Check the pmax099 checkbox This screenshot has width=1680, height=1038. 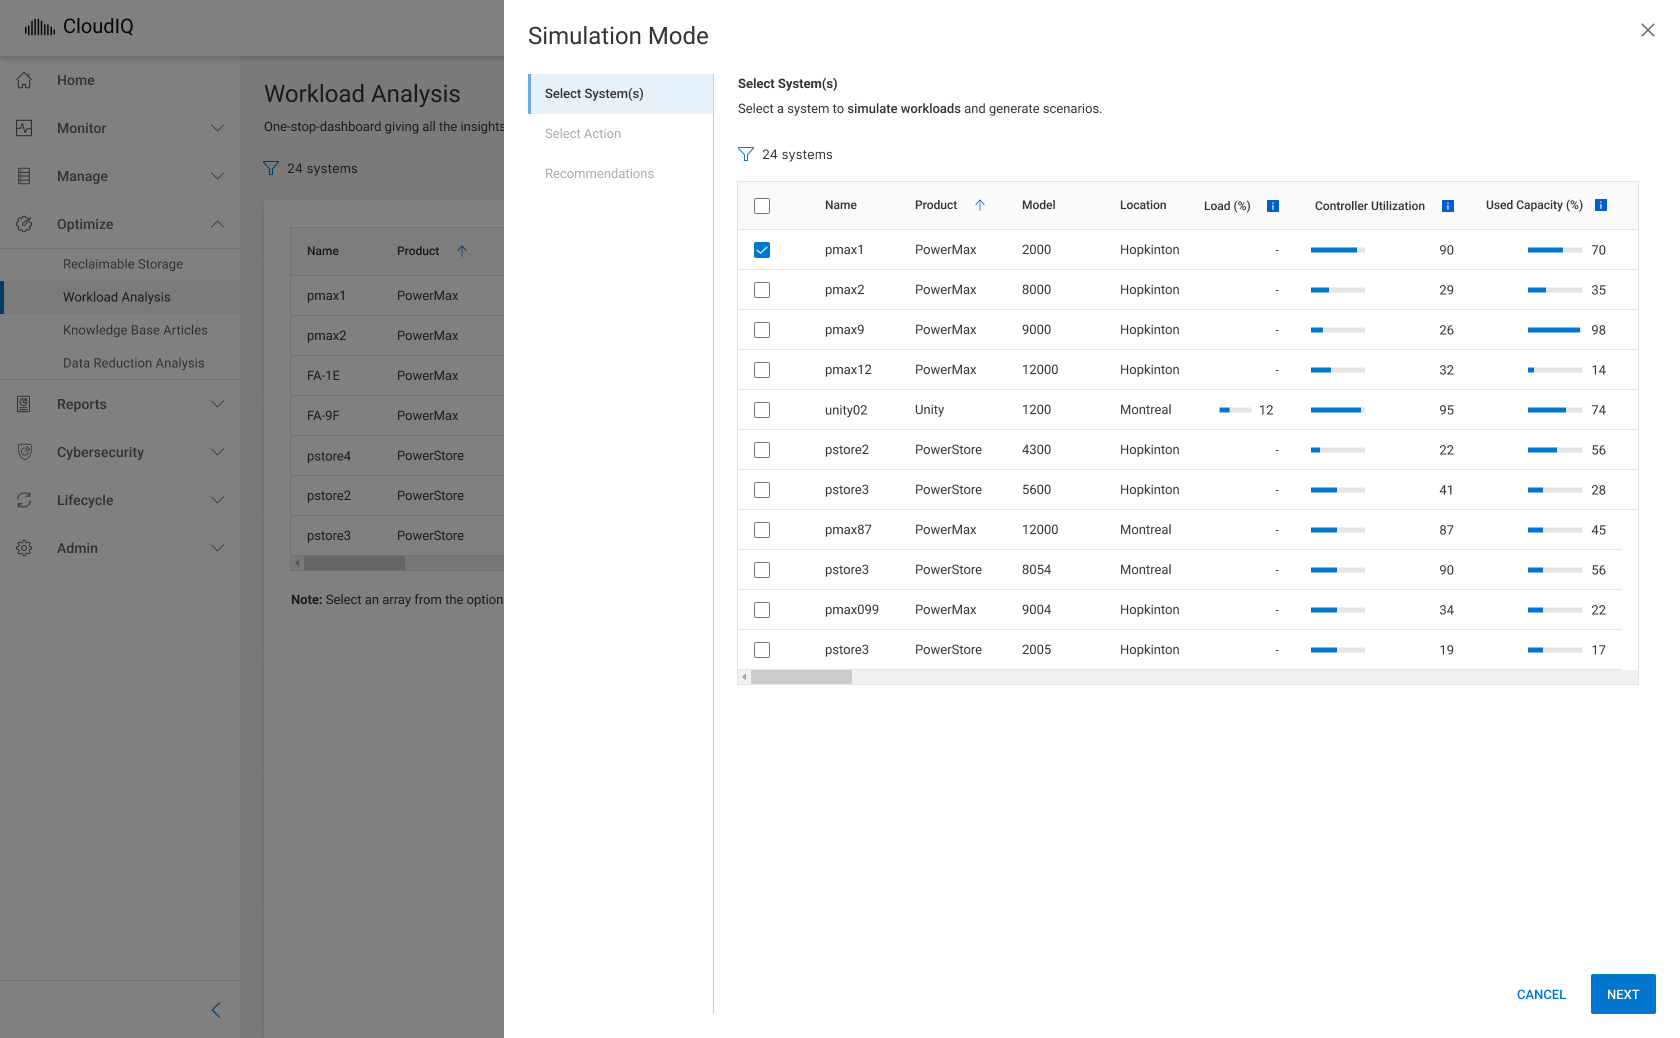(762, 610)
